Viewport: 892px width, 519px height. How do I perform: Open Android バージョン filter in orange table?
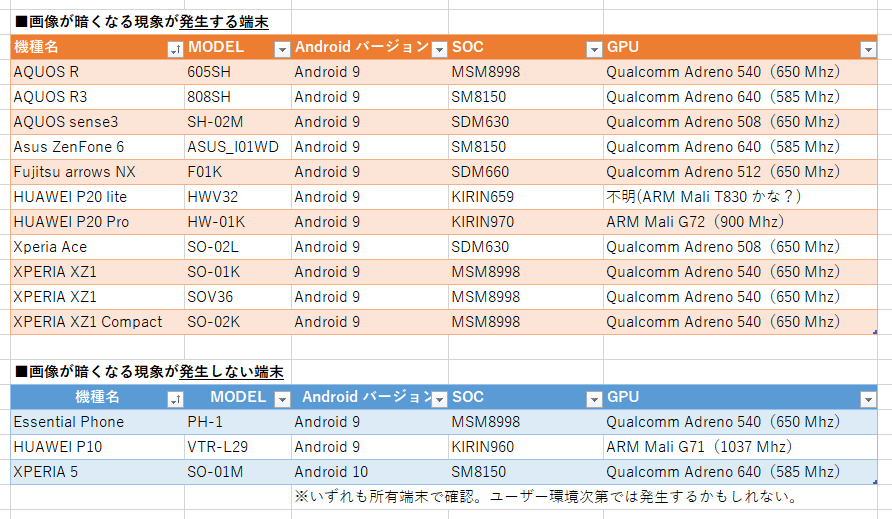click(439, 50)
